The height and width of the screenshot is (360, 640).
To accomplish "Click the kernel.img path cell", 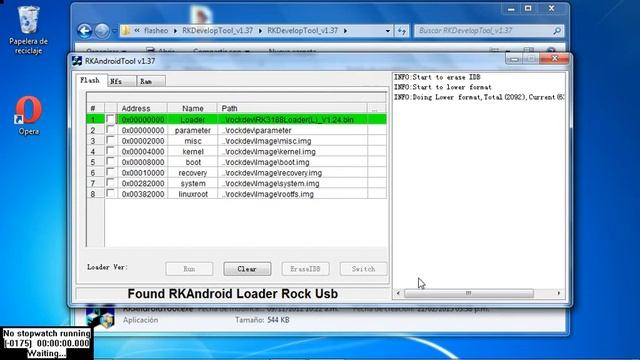I will [x=292, y=151].
